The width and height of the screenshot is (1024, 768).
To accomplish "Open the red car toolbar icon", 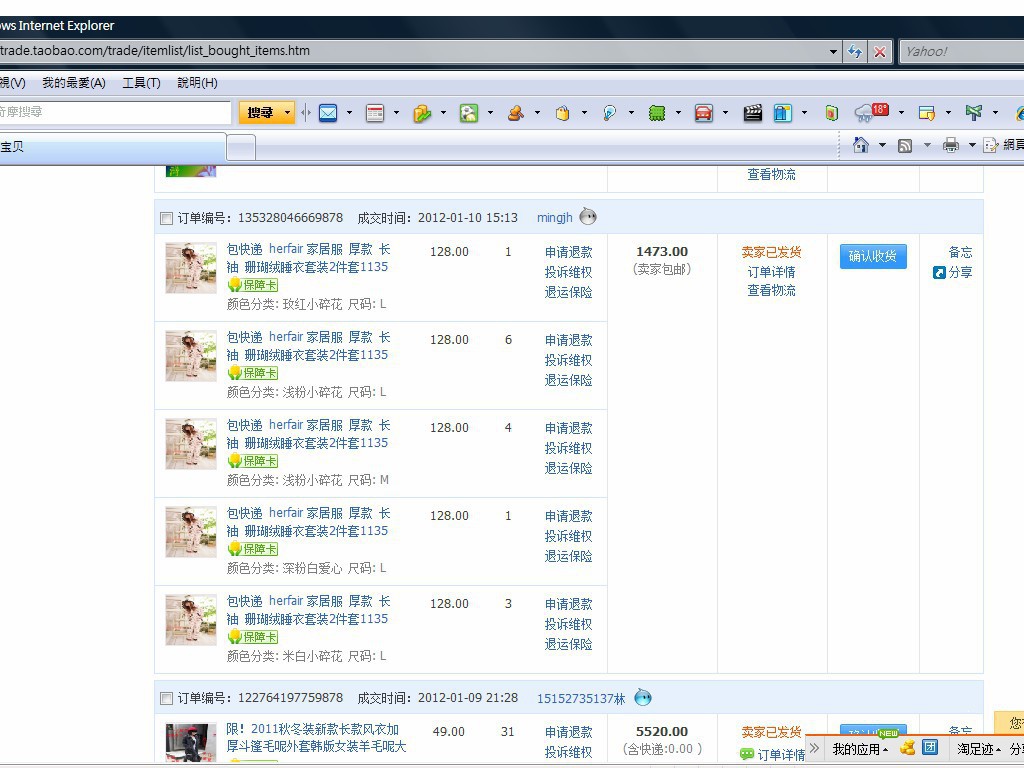I will click(x=703, y=113).
